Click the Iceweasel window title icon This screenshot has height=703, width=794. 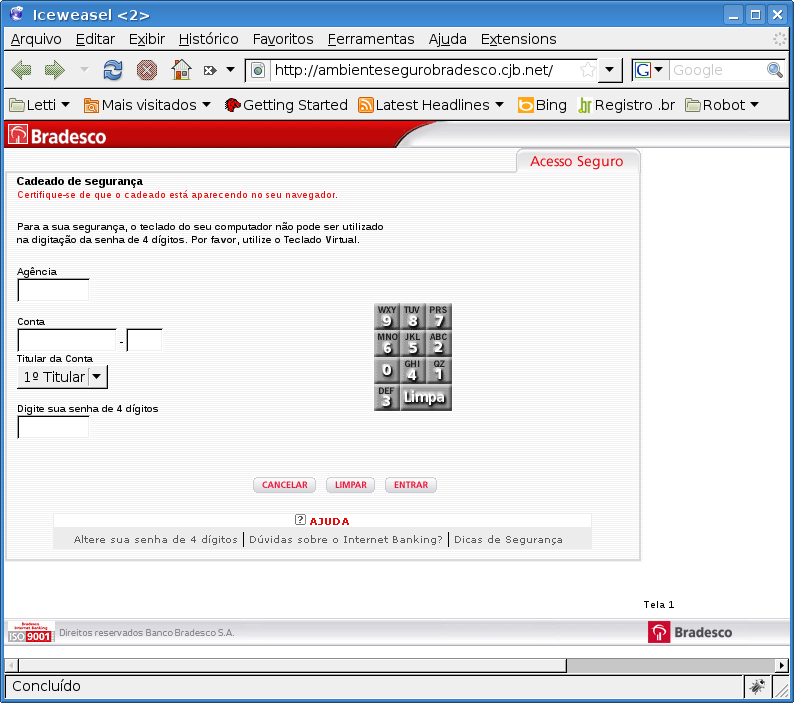(x=17, y=14)
